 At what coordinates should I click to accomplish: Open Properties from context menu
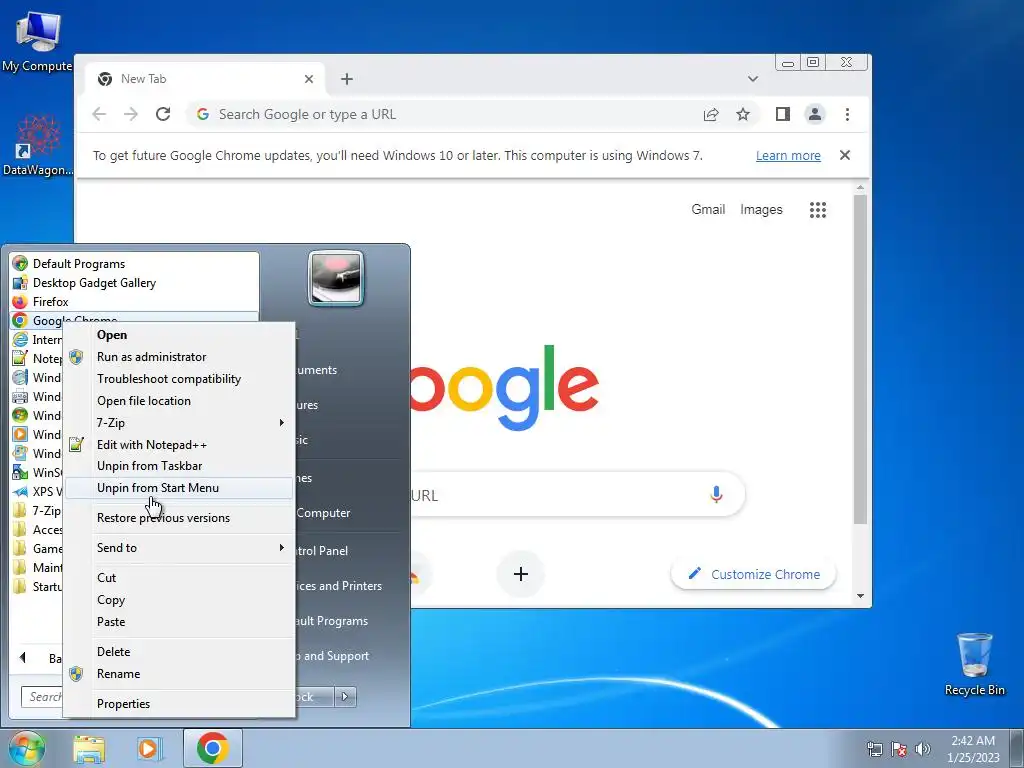tap(180, 704)
